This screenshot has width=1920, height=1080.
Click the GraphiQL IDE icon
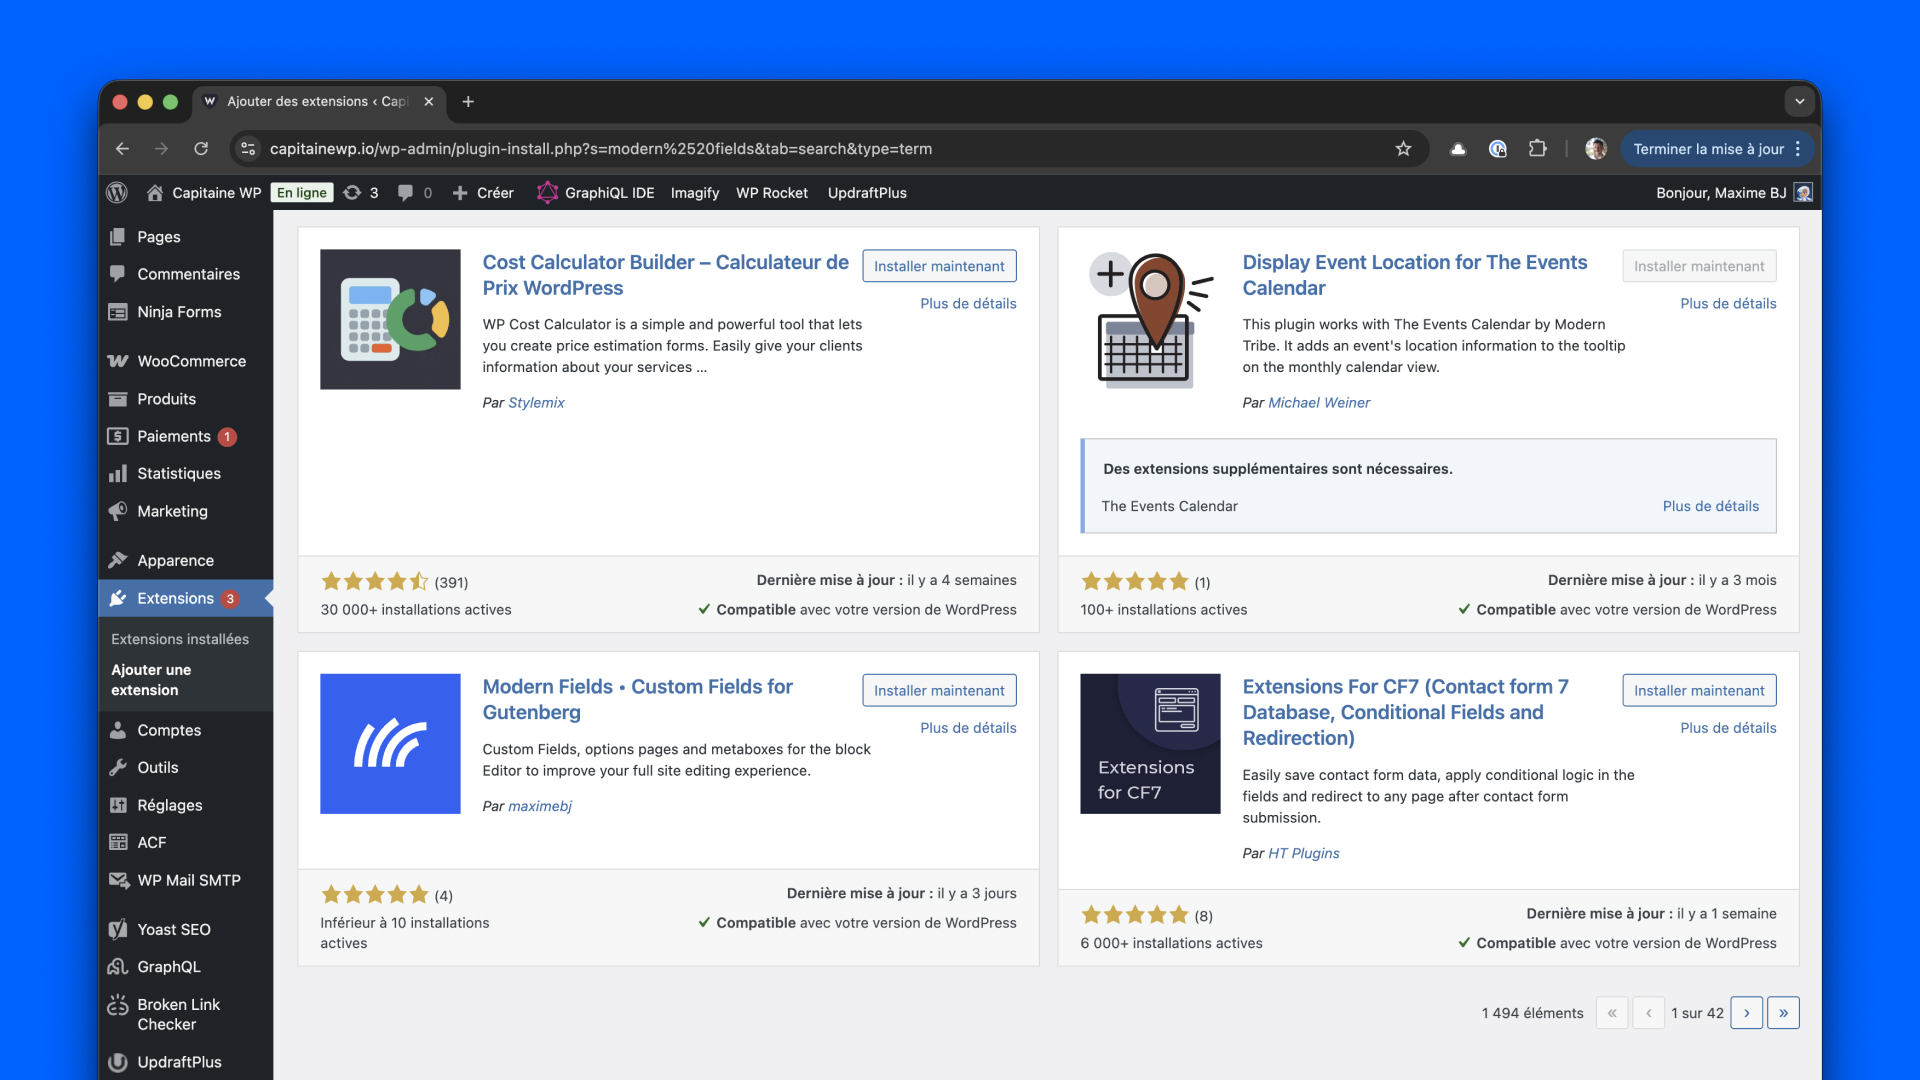(547, 193)
